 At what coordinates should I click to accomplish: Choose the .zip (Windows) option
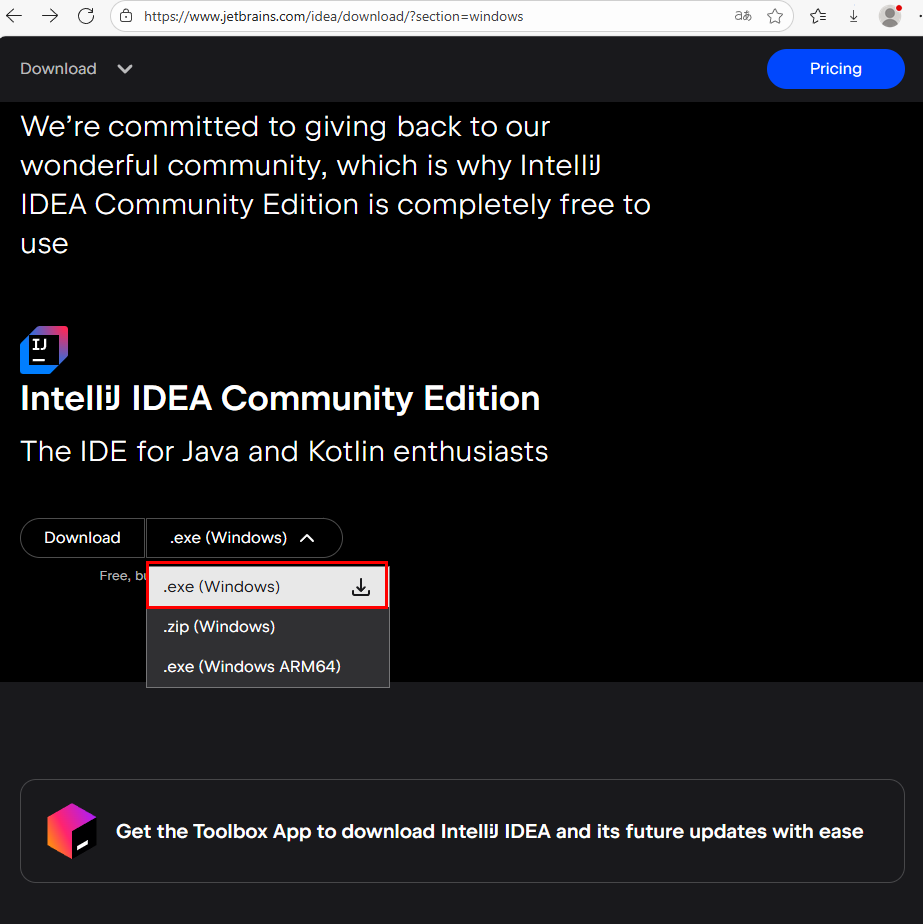pyautogui.click(x=219, y=627)
